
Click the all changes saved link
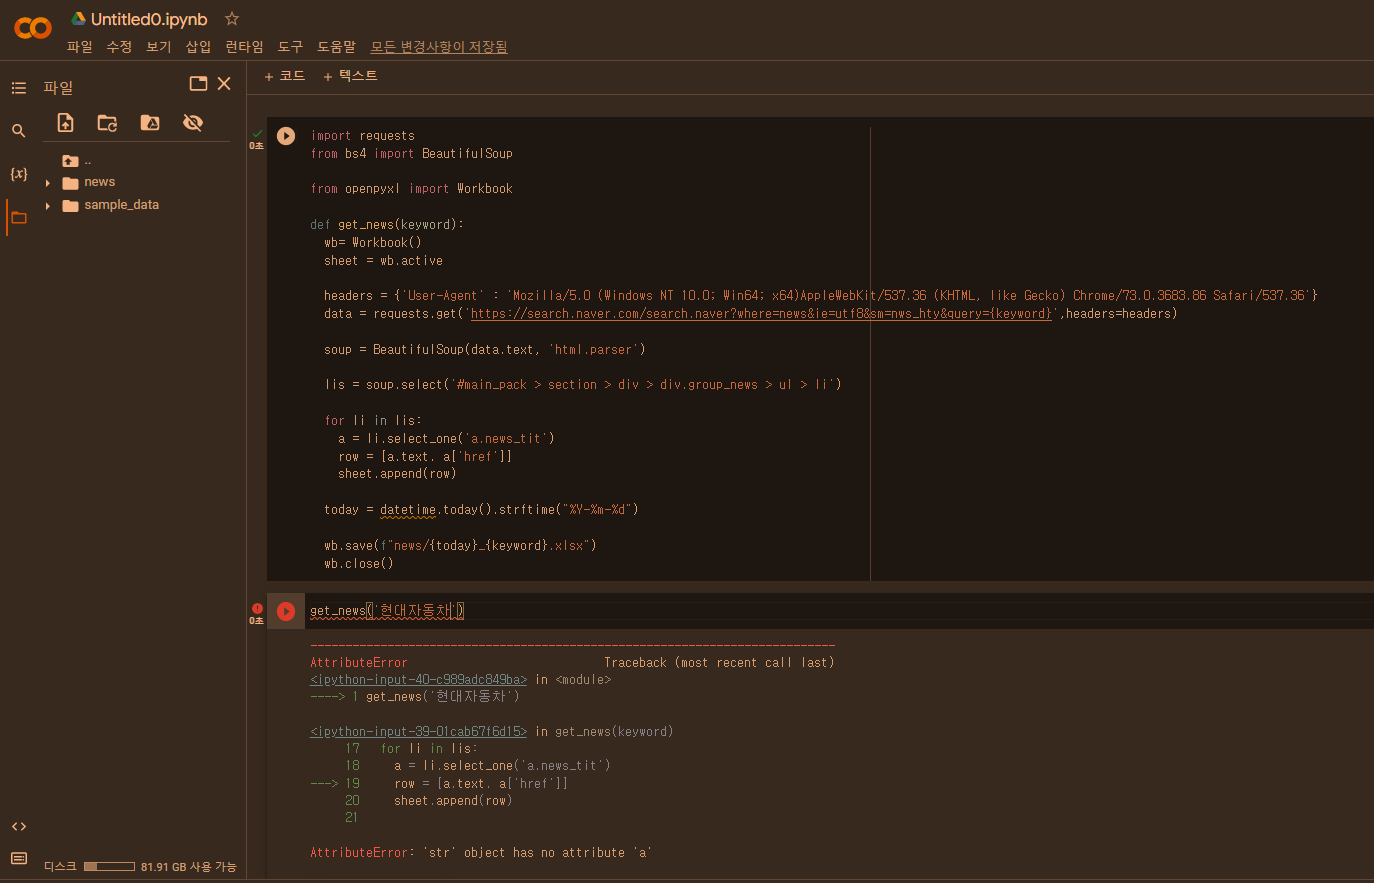click(439, 47)
